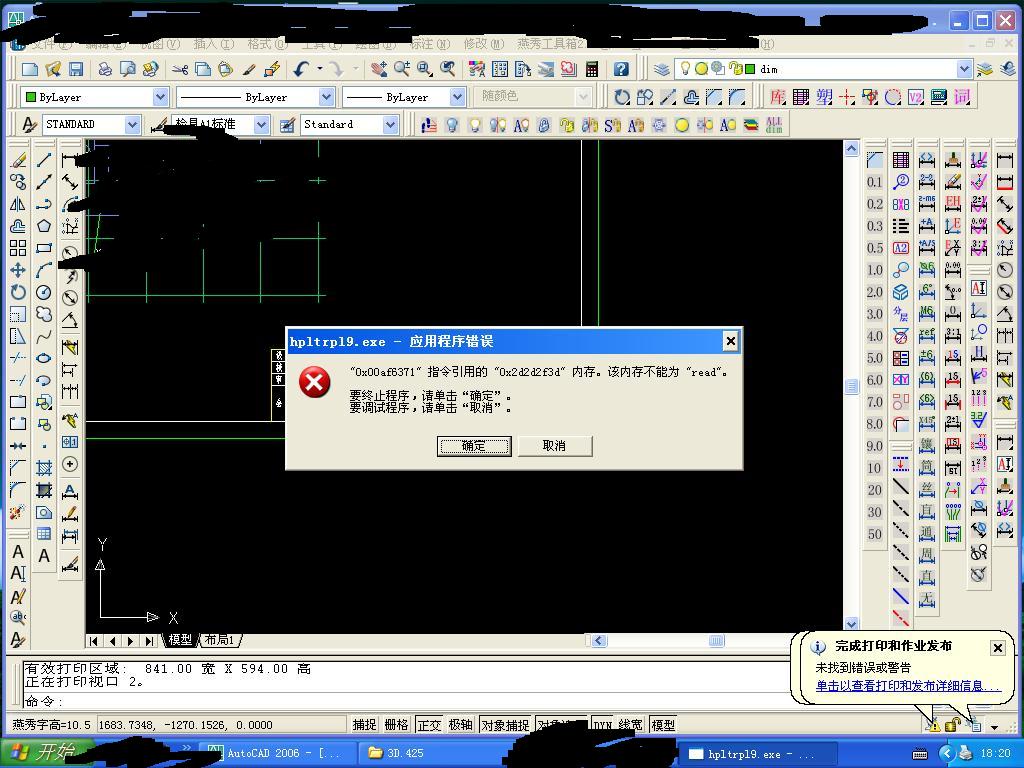Viewport: 1024px width, 768px height.
Task: Toggle 对象捕捉 object snap in status bar
Action: point(505,724)
